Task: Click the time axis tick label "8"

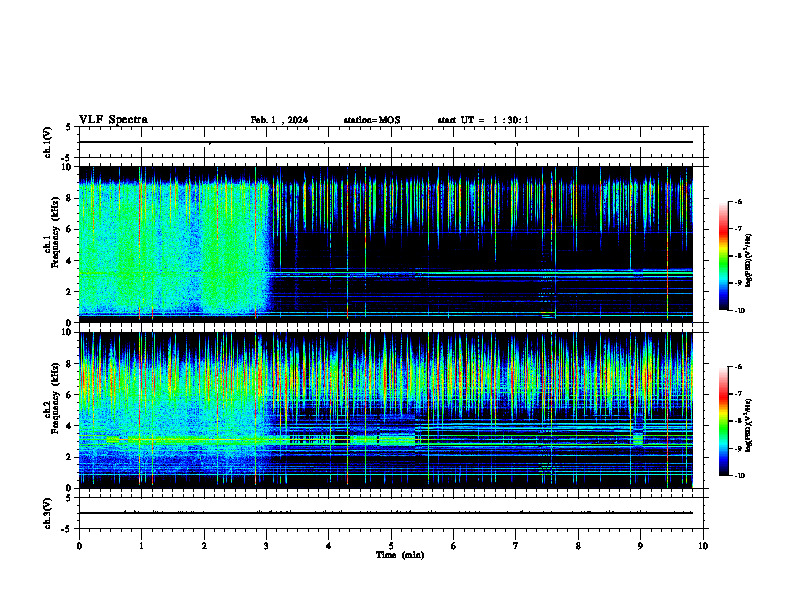Action: pyautogui.click(x=578, y=546)
